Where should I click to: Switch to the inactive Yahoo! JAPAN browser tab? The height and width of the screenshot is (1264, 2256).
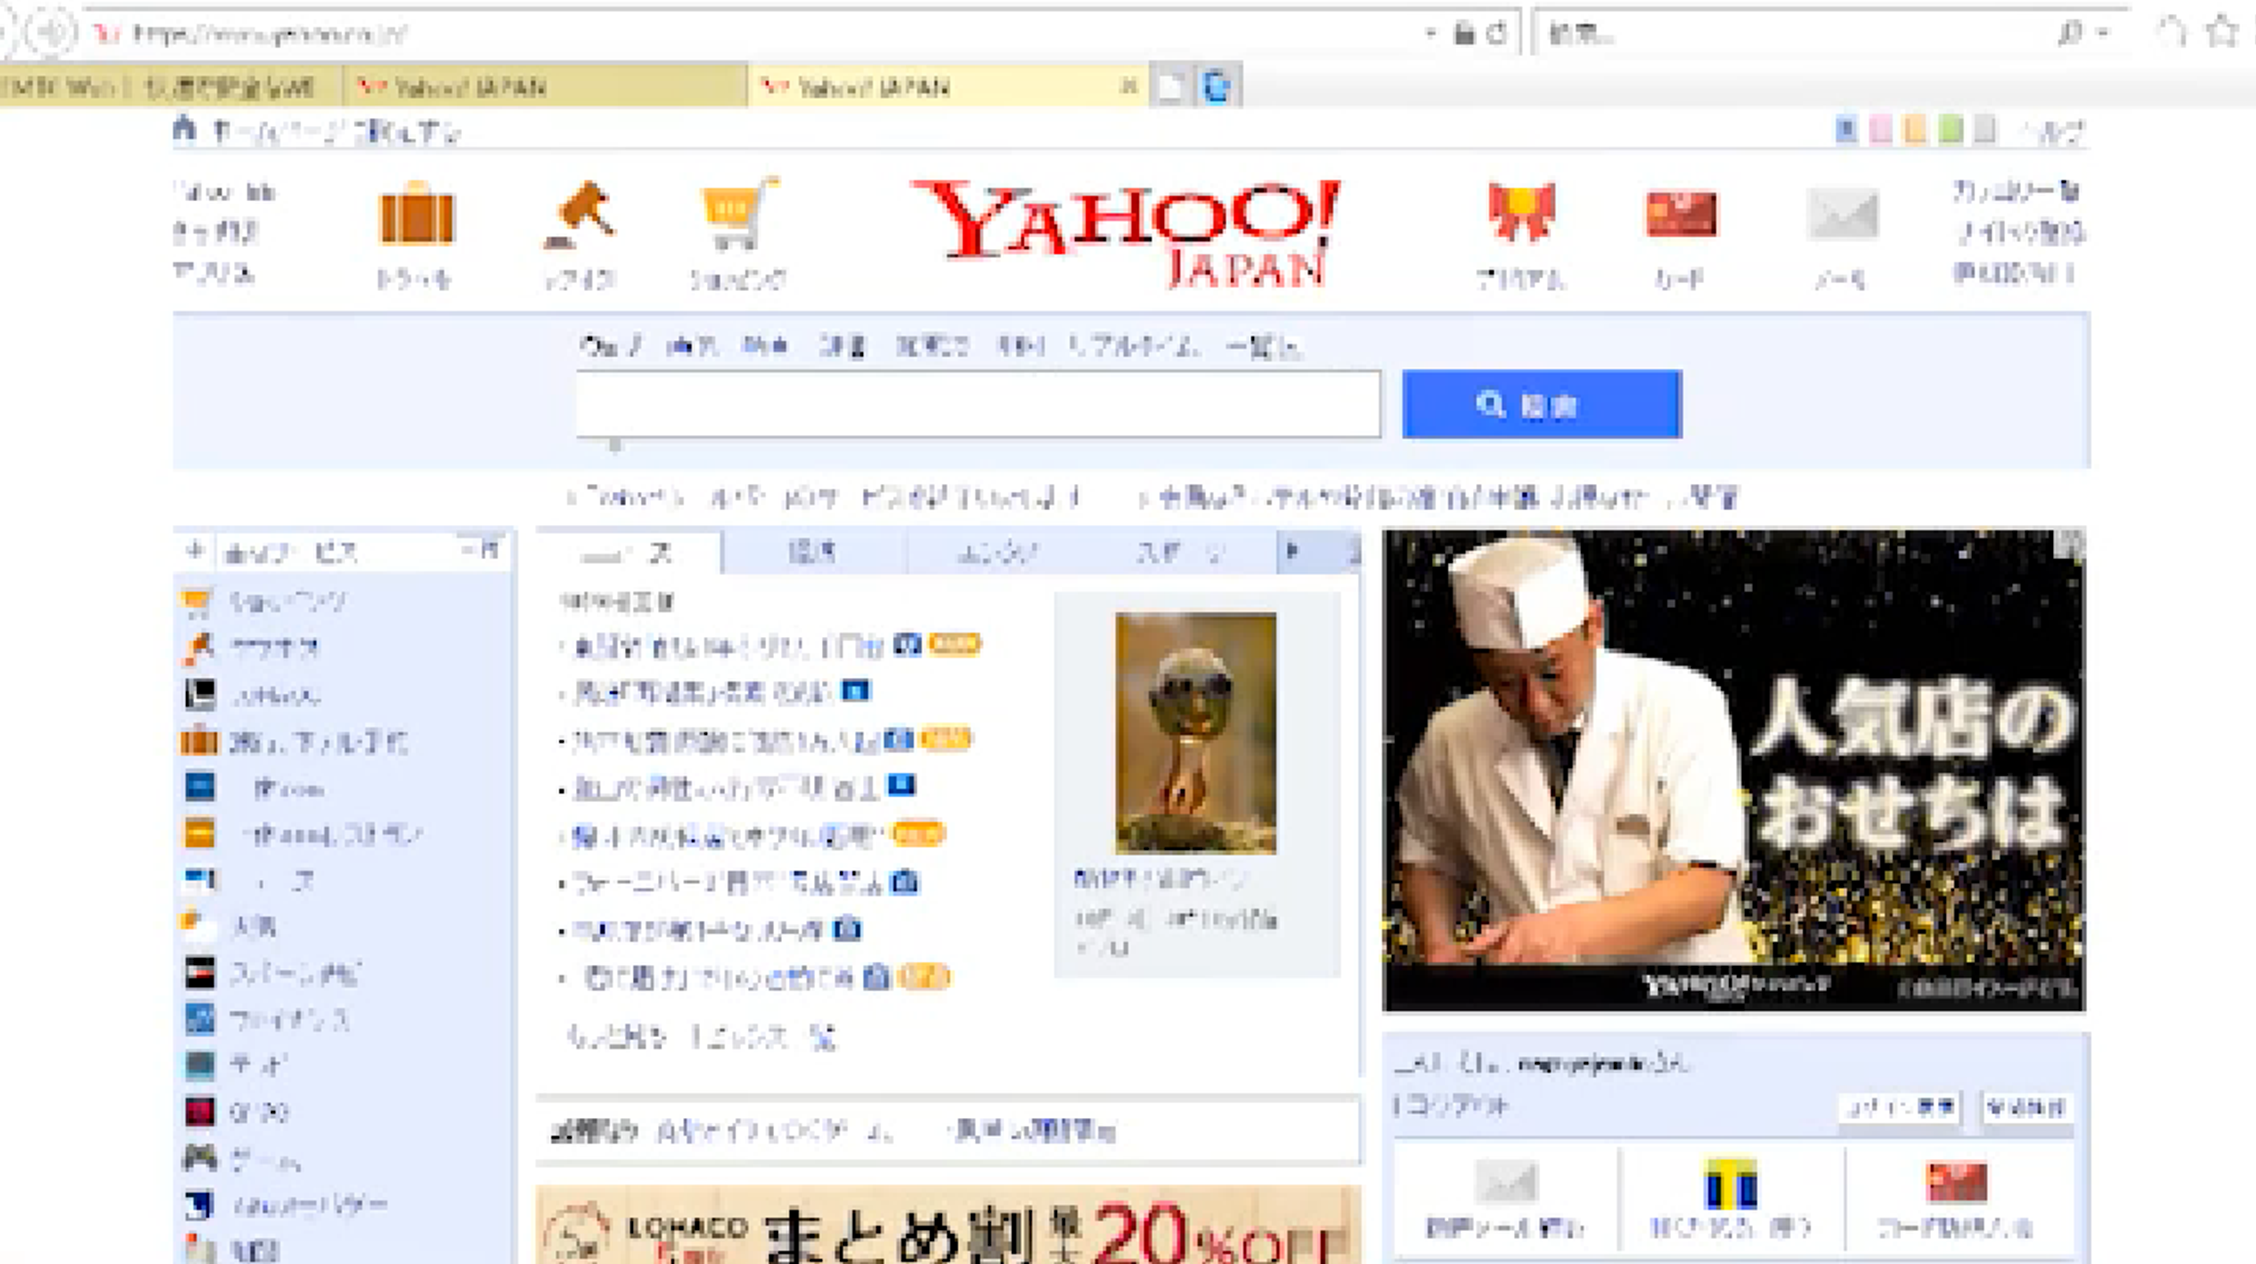[x=545, y=87]
